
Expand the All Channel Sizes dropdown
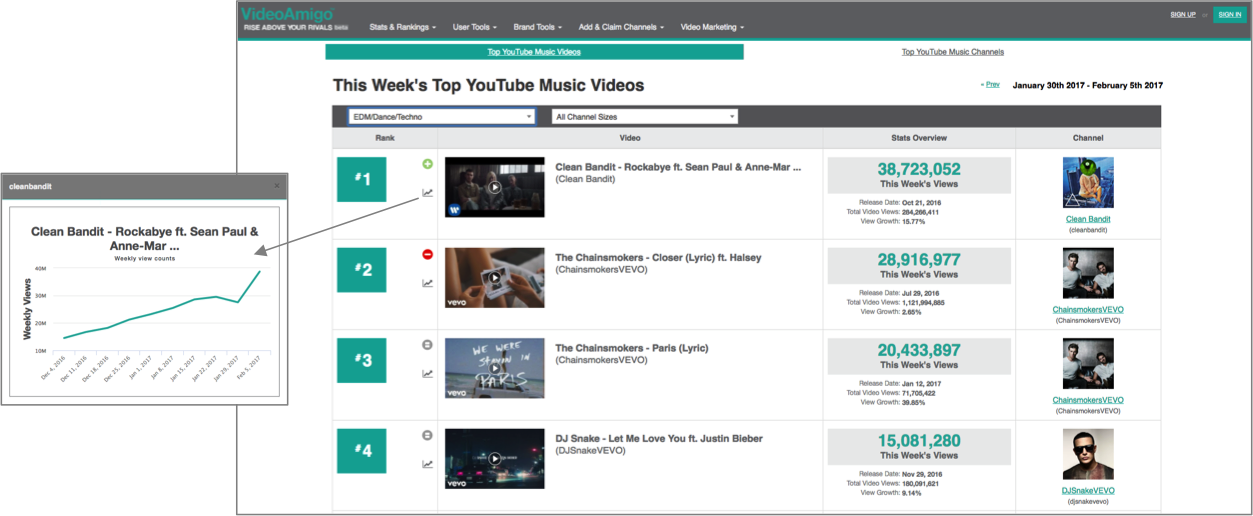point(645,117)
